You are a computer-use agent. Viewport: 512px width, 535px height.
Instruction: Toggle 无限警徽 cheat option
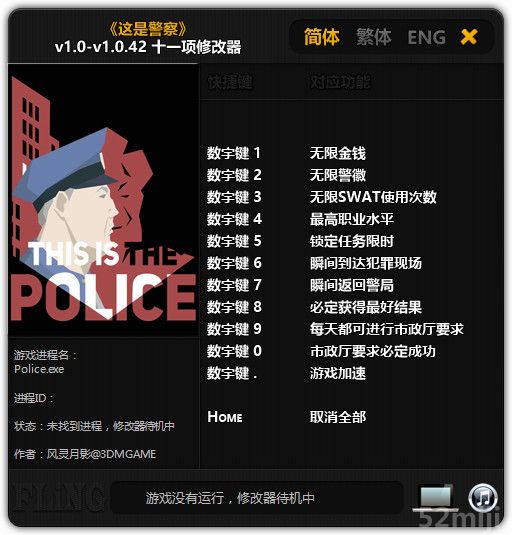tap(338, 175)
